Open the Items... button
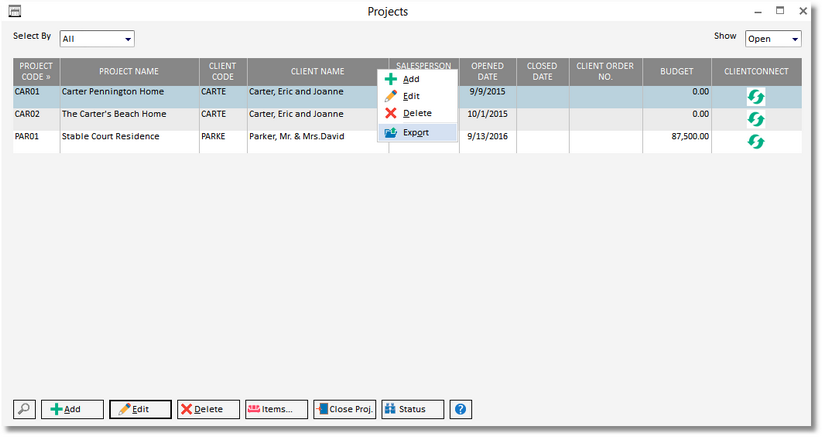822x437 pixels. click(276, 409)
